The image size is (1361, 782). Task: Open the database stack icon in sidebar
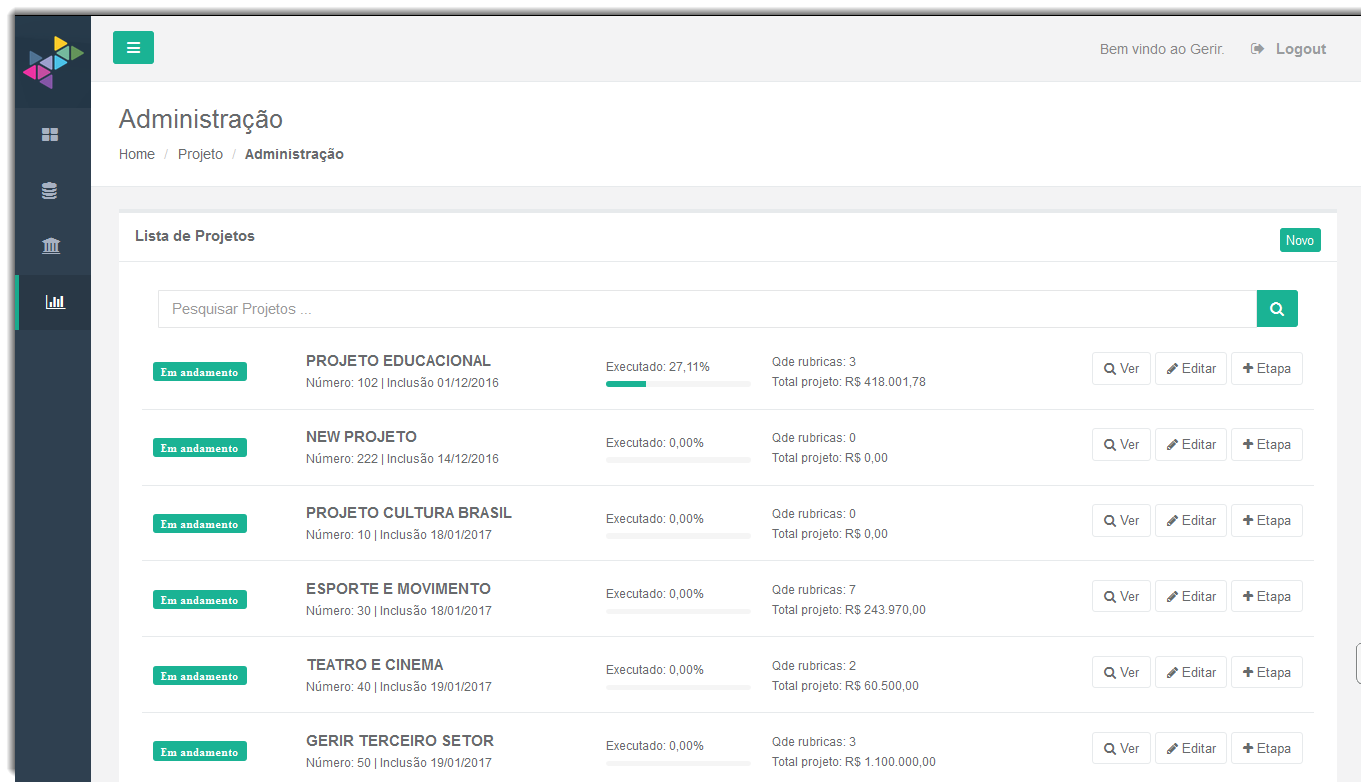(x=50, y=191)
